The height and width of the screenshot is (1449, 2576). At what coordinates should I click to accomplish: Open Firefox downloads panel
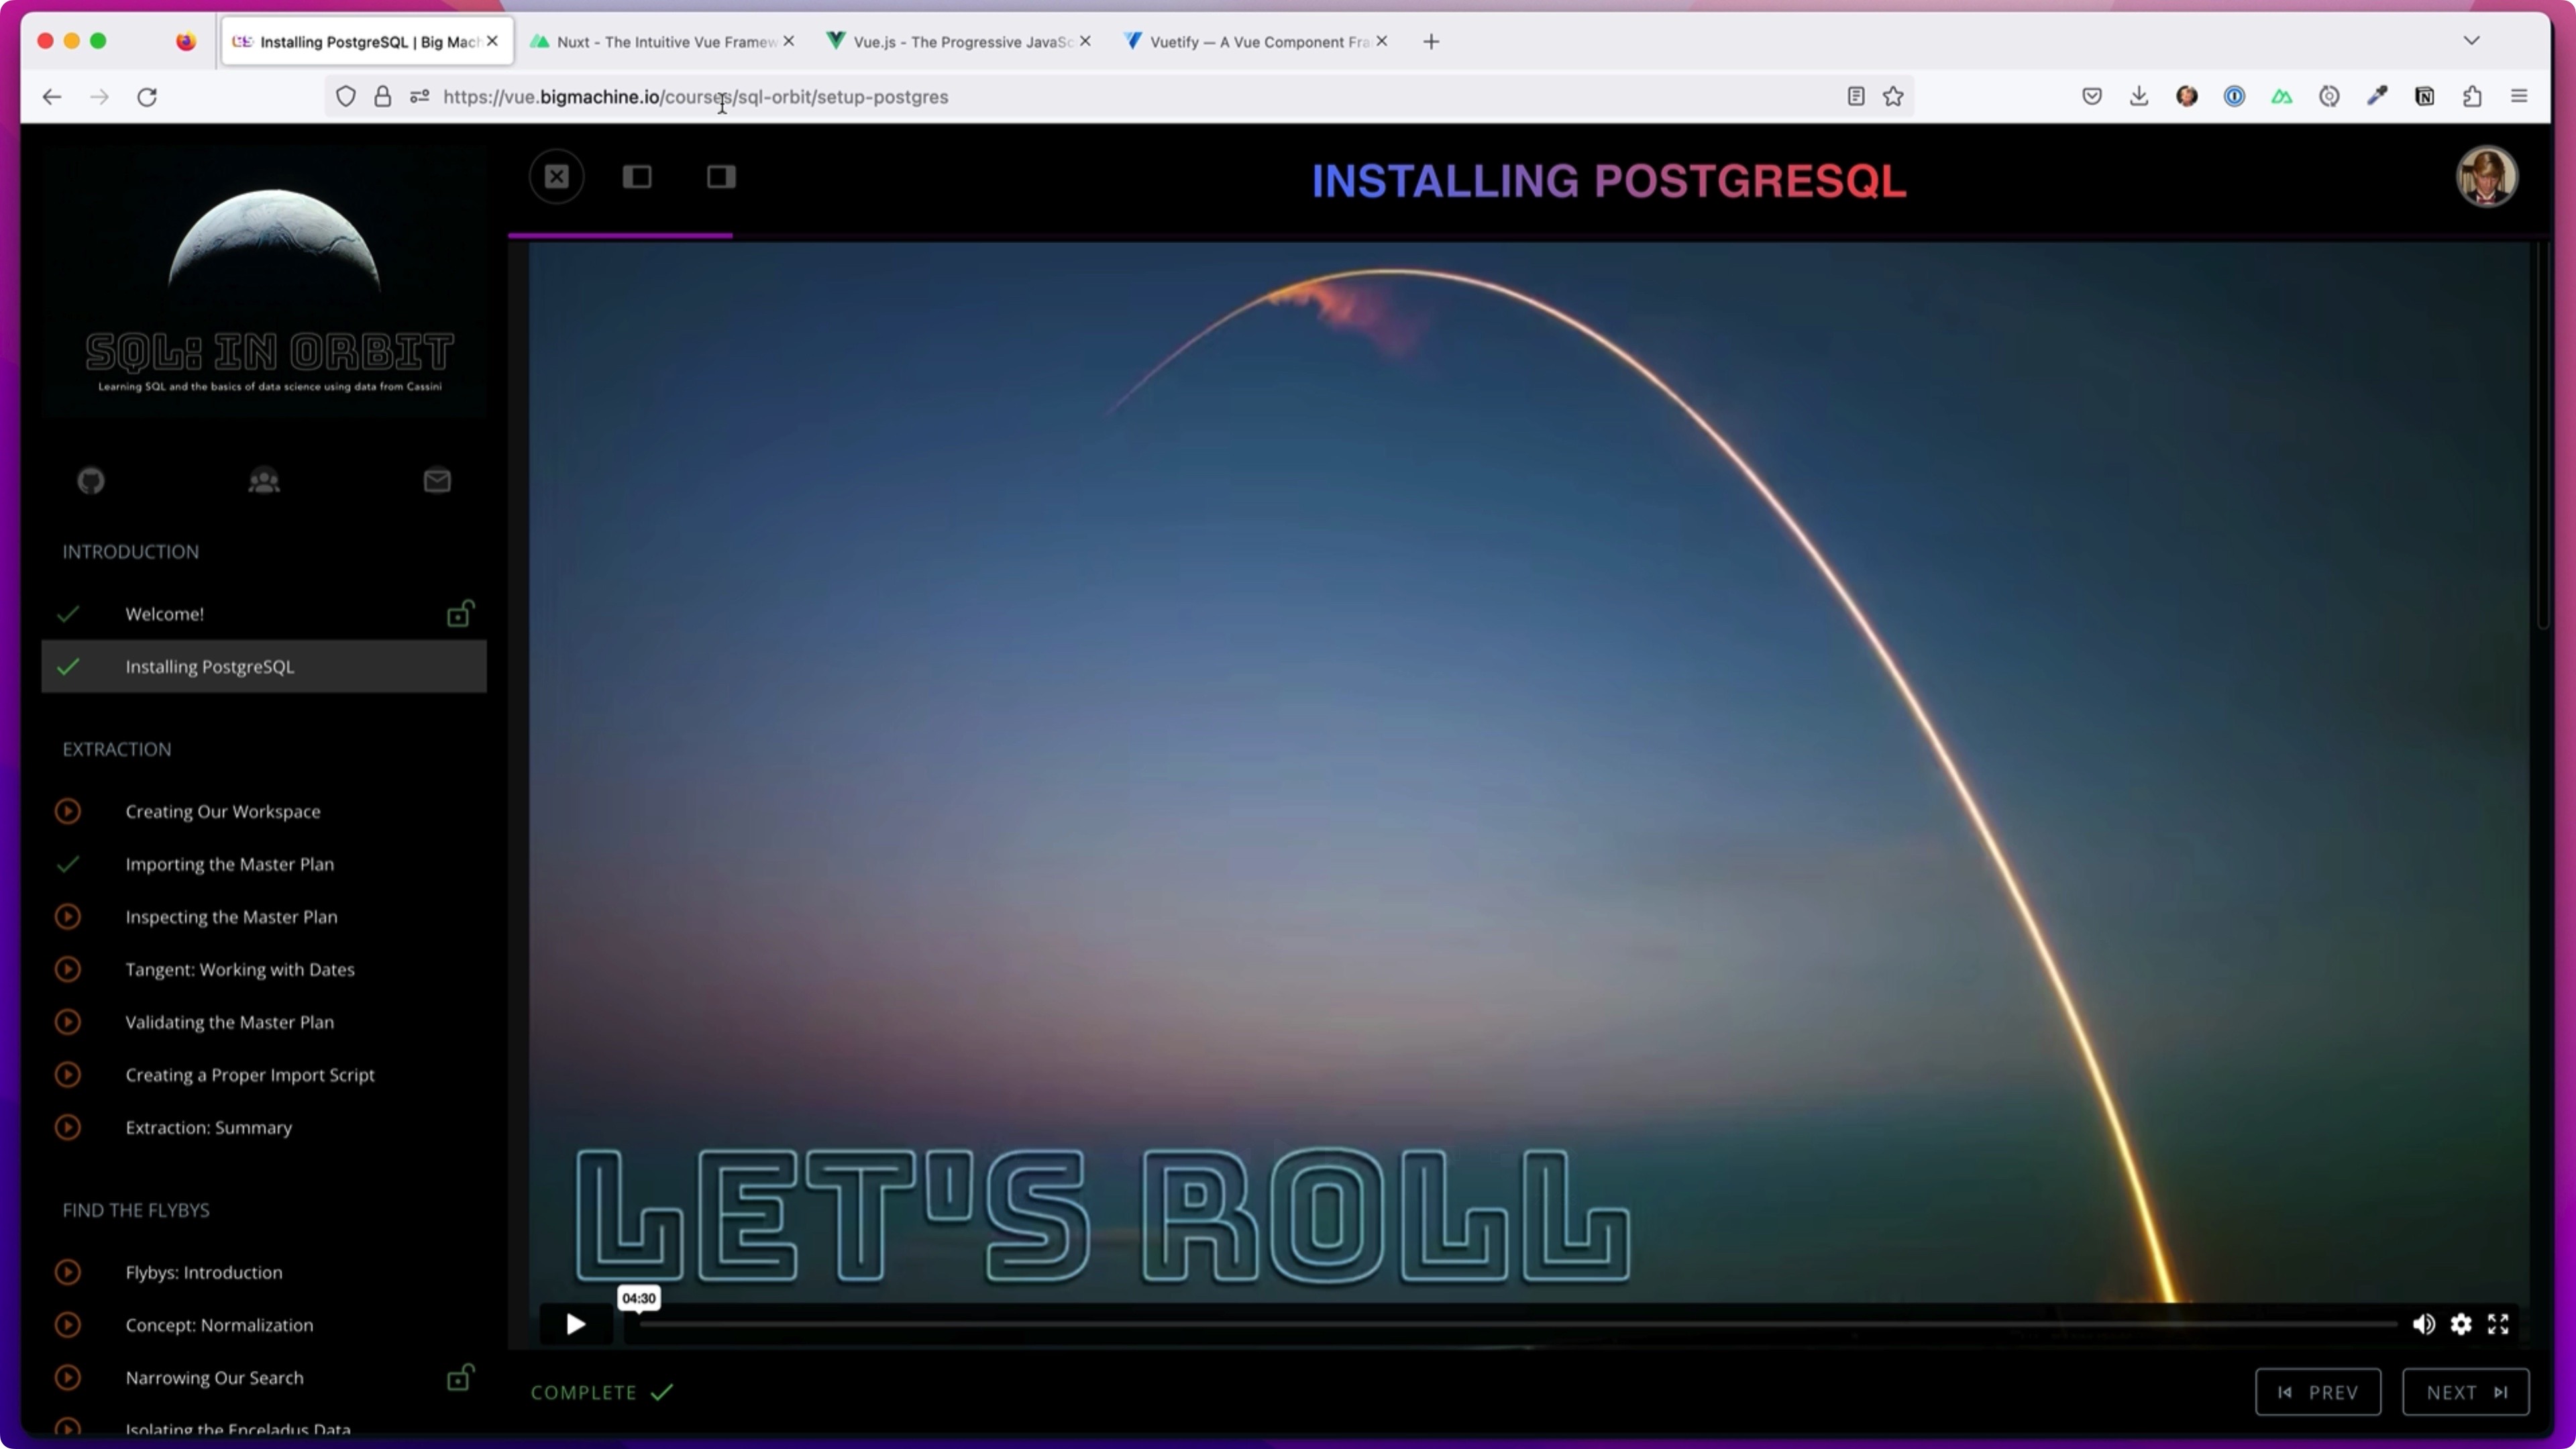[x=2139, y=97]
